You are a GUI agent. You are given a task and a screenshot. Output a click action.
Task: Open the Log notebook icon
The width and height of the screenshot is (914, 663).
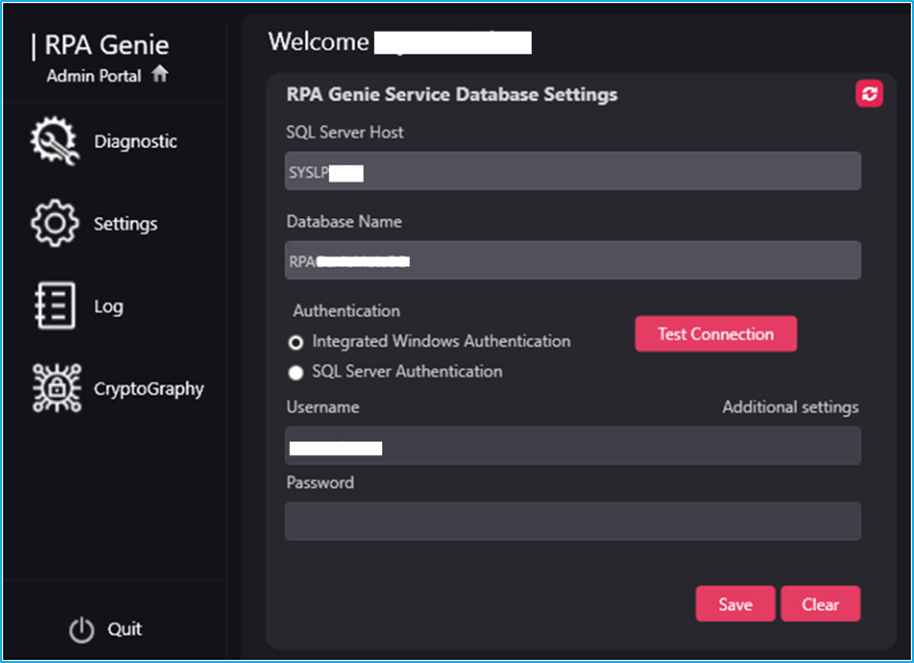(x=55, y=306)
